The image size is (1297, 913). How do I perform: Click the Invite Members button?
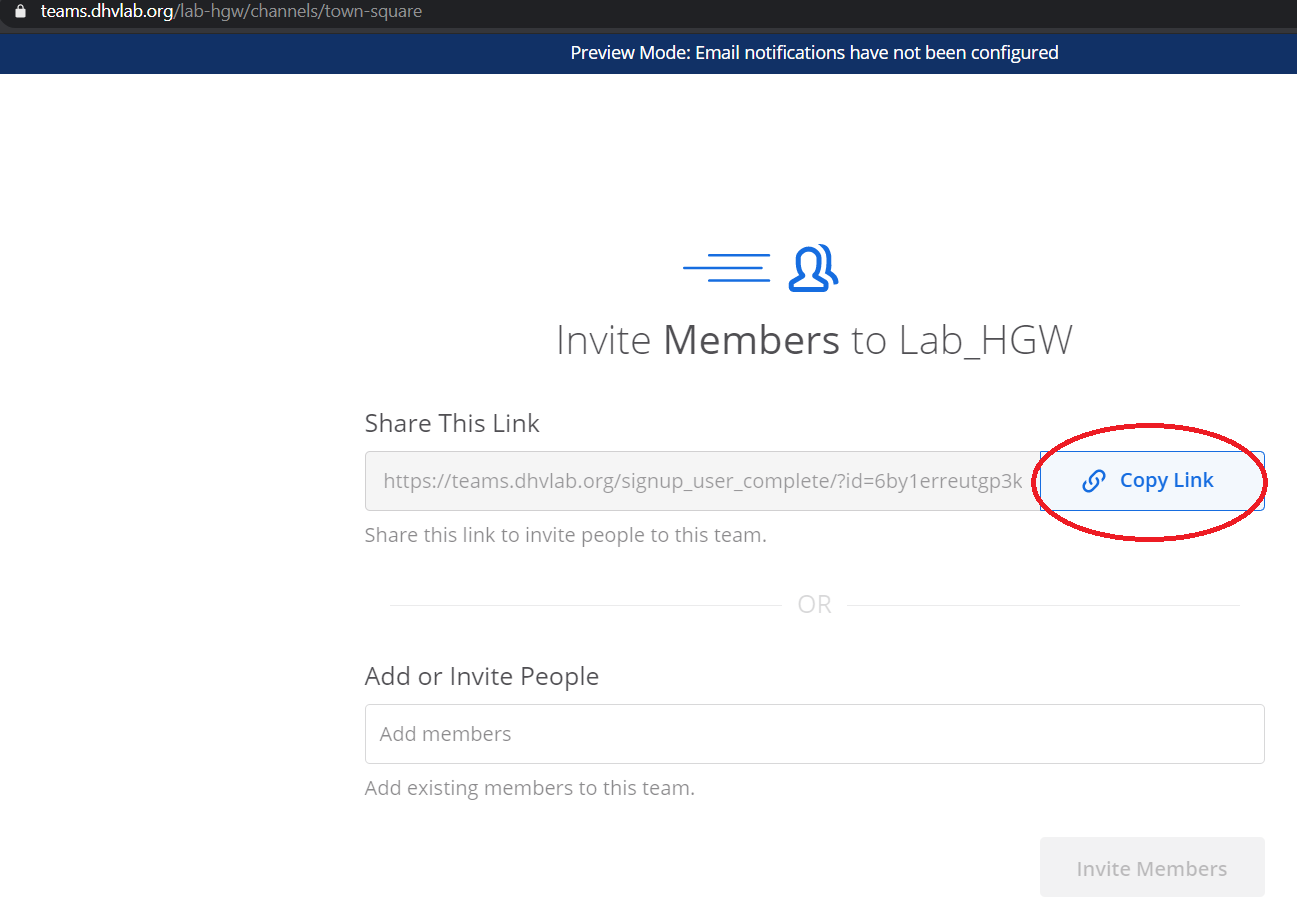[x=1152, y=868]
